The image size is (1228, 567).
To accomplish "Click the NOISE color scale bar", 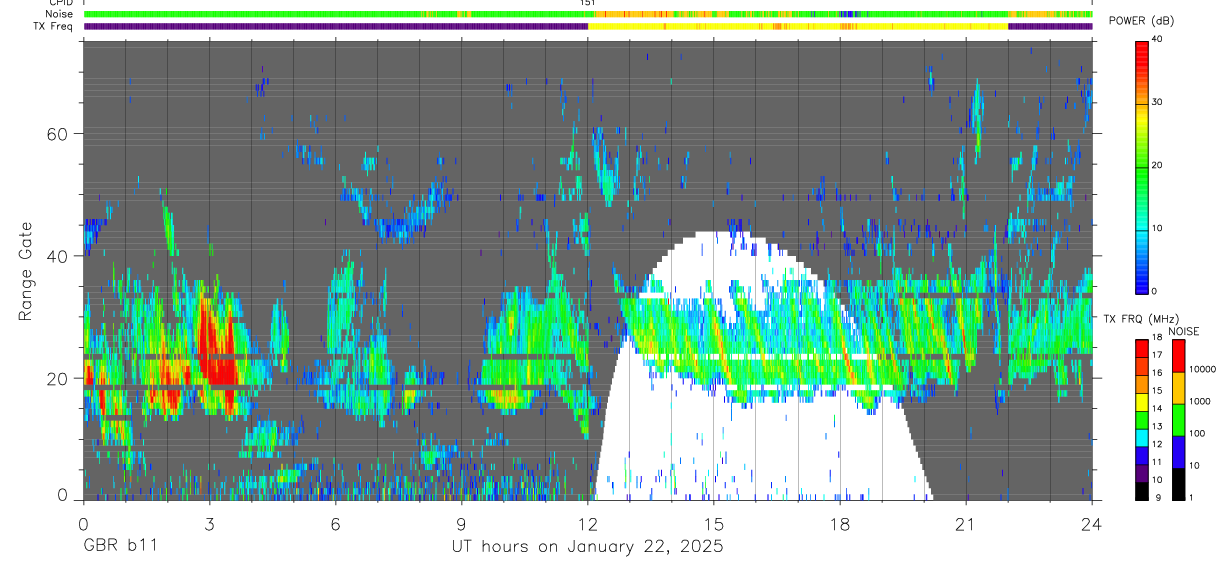I will pyautogui.click(x=1178, y=420).
